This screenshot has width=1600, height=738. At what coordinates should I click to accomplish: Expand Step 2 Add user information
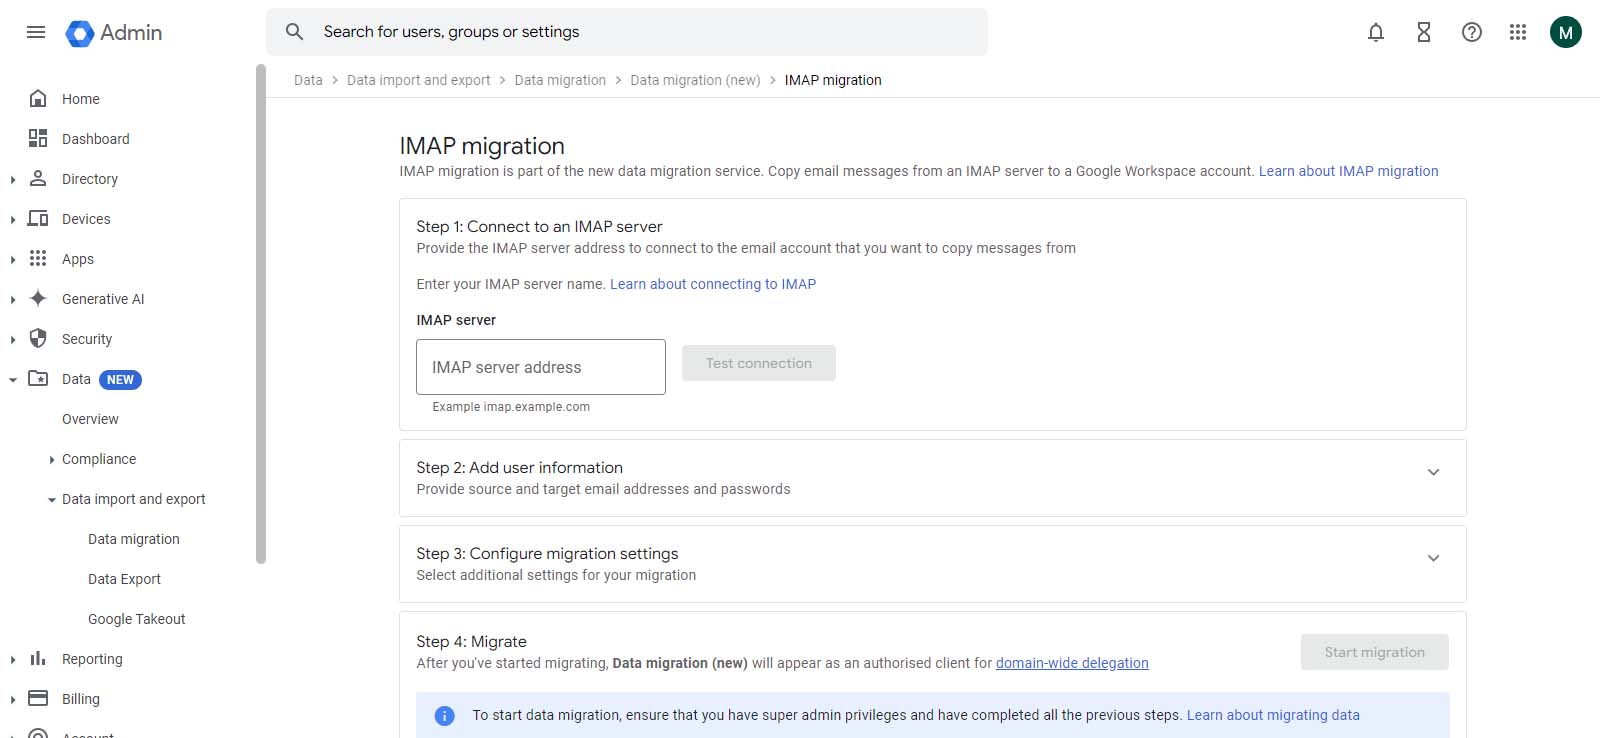1433,472
